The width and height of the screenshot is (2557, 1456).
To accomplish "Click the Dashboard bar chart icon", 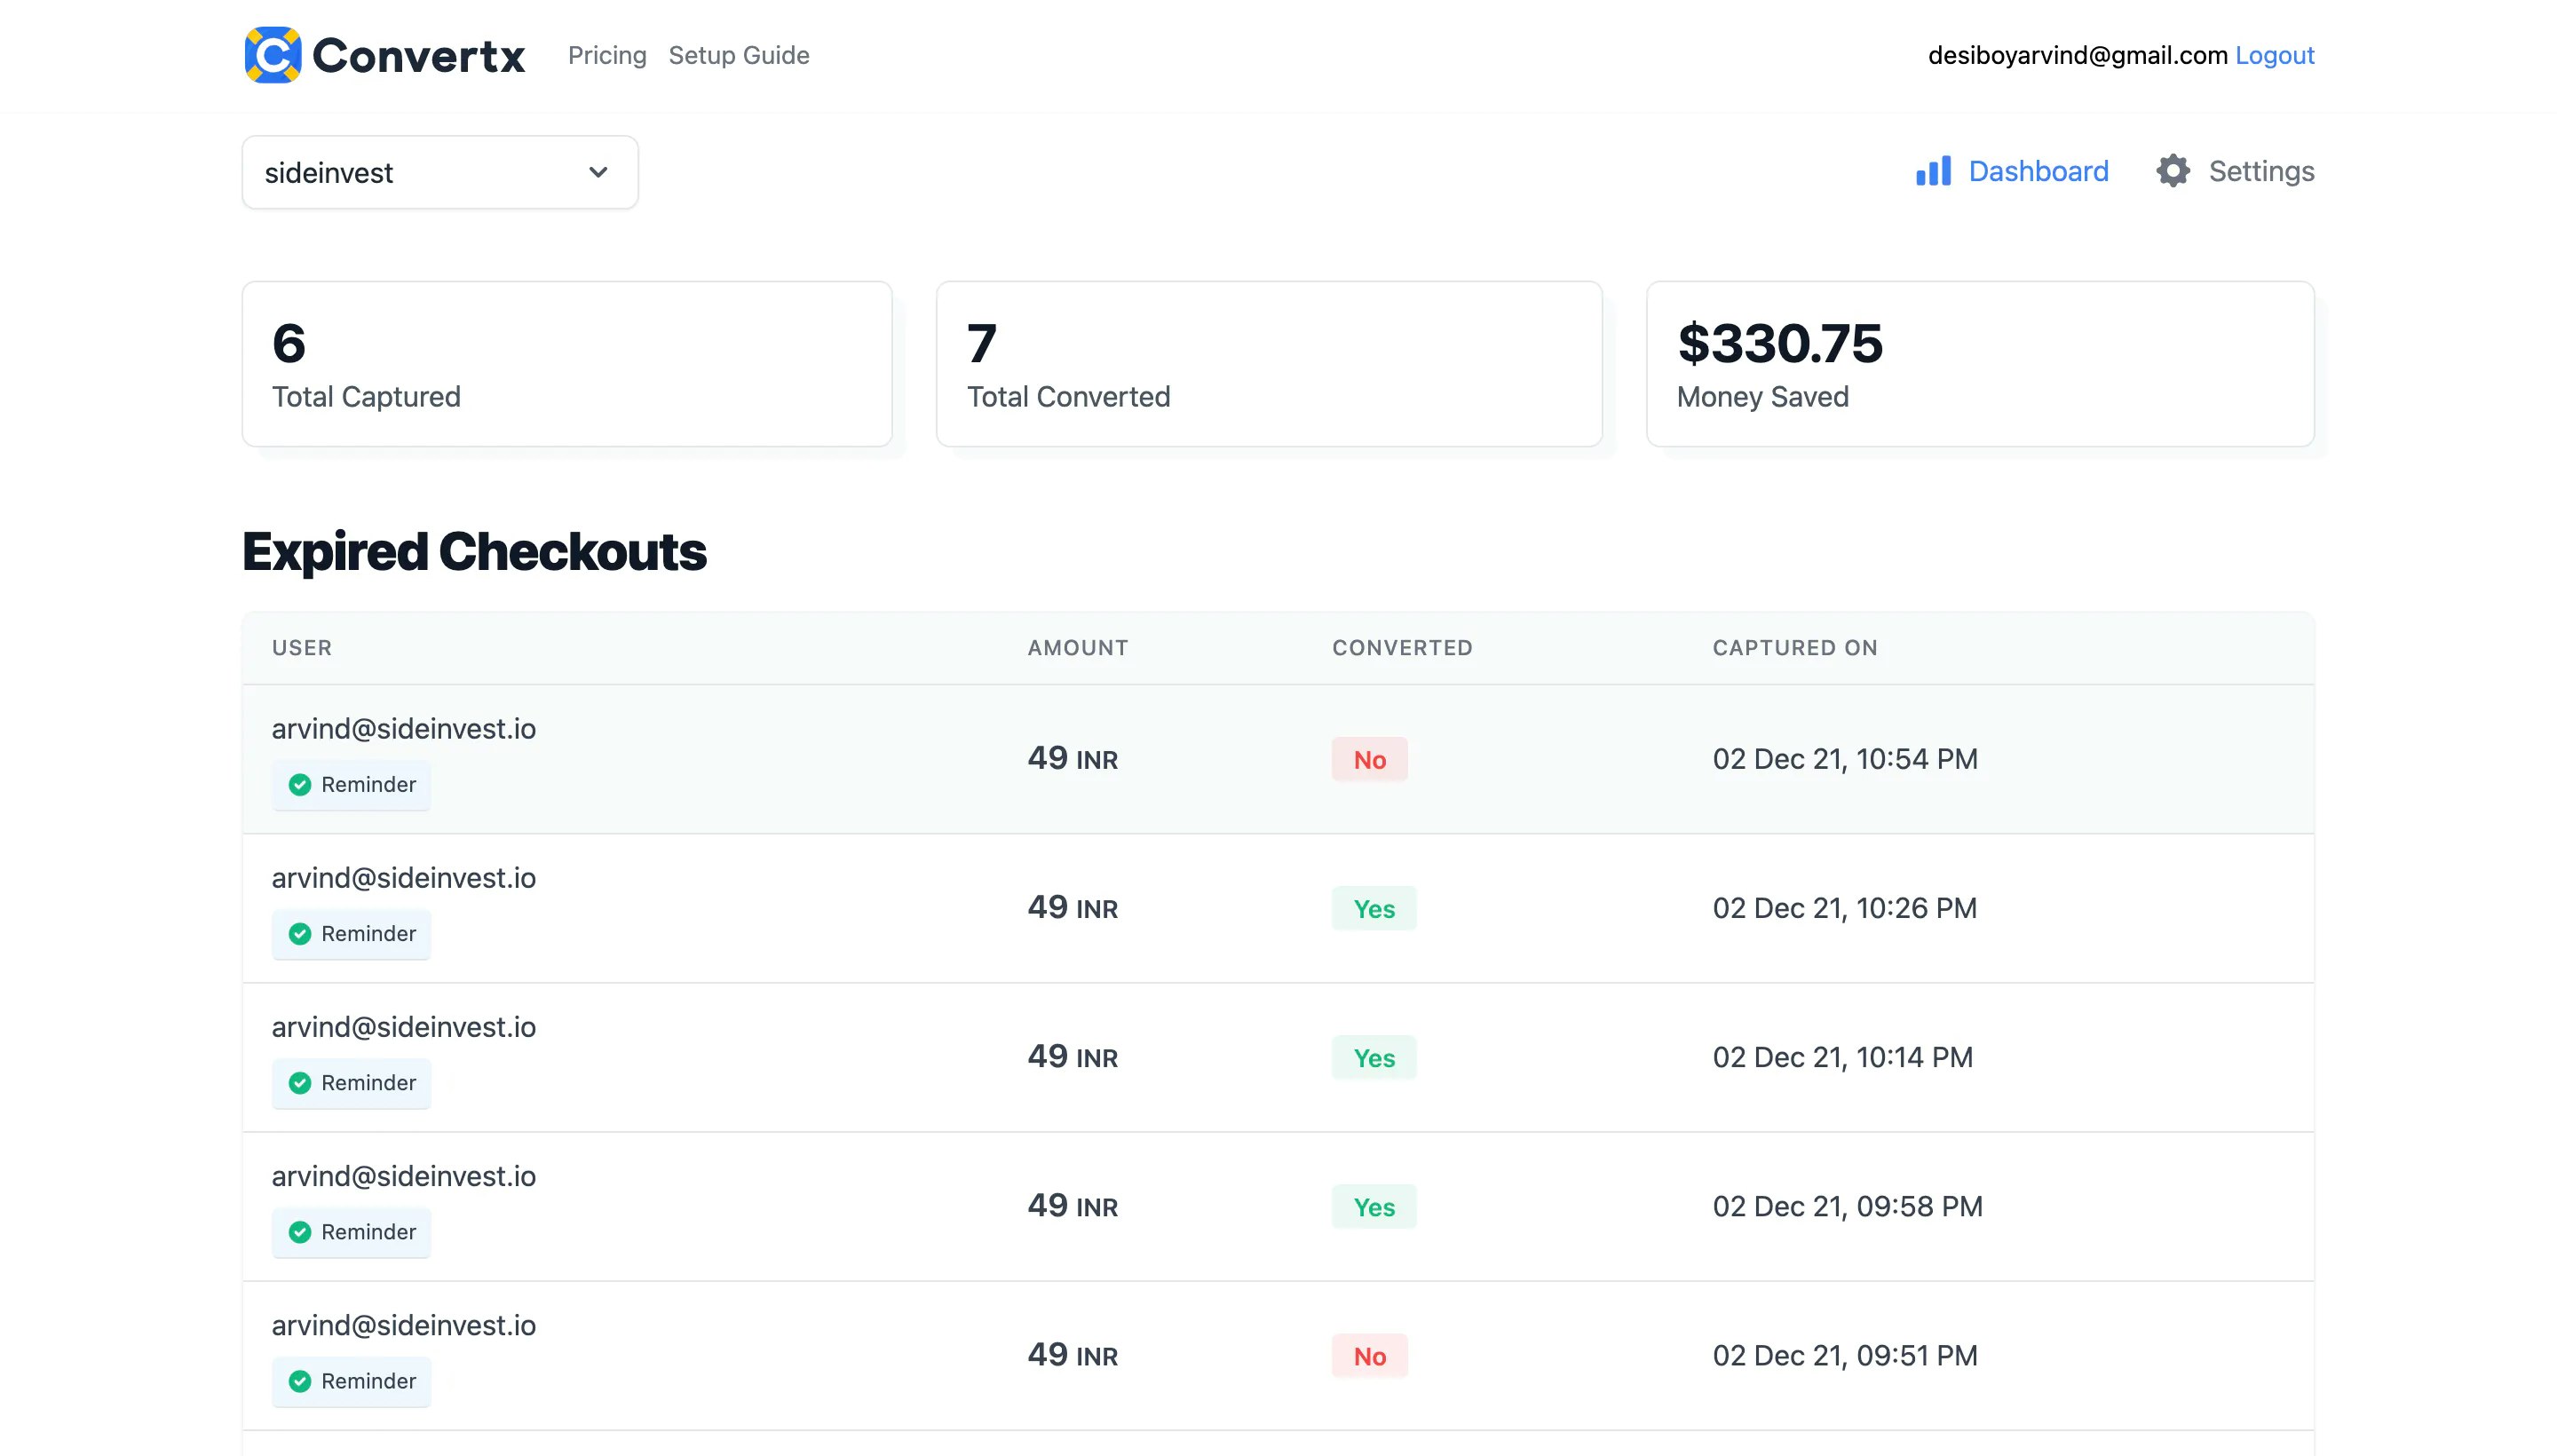I will click(x=1932, y=171).
